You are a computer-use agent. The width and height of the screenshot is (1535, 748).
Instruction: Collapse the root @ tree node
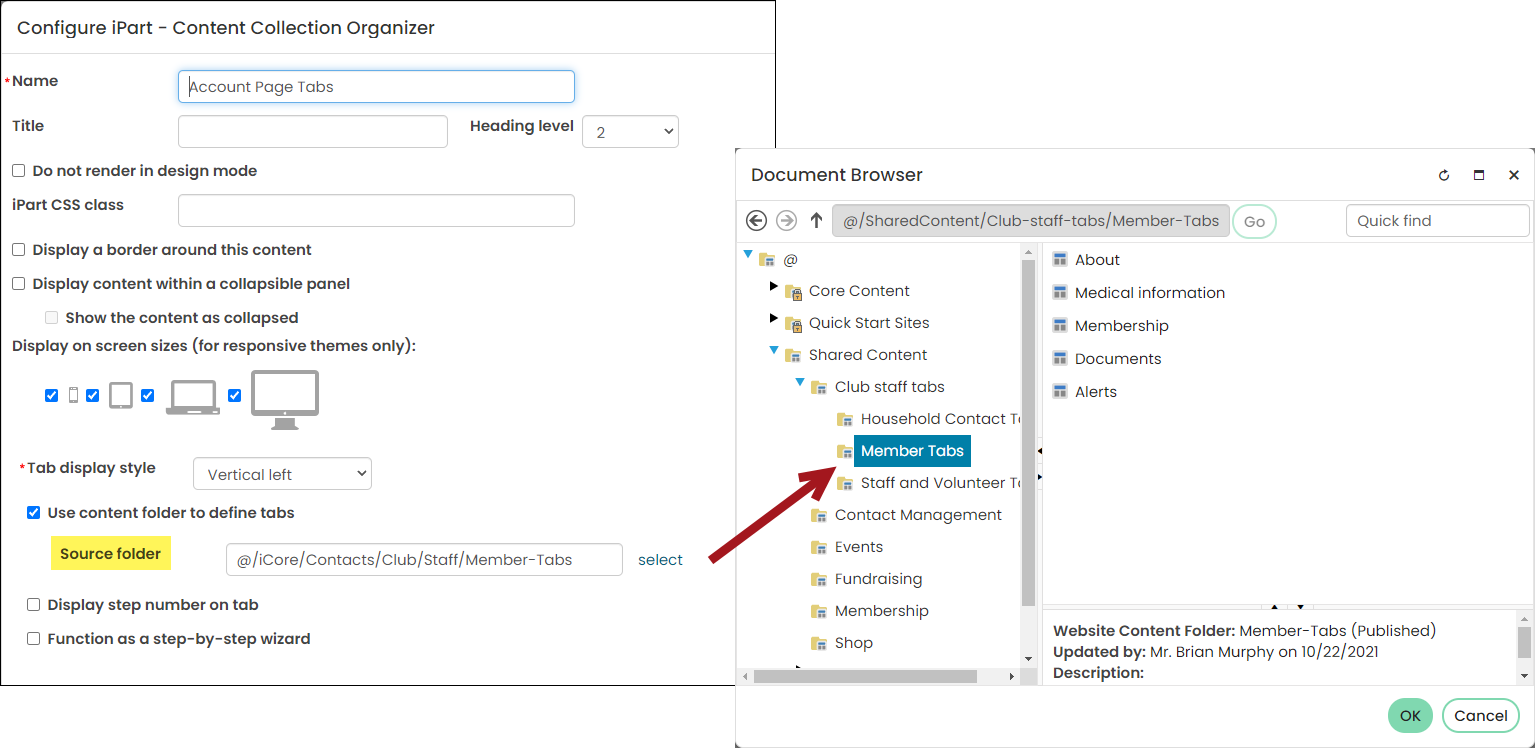tap(748, 255)
